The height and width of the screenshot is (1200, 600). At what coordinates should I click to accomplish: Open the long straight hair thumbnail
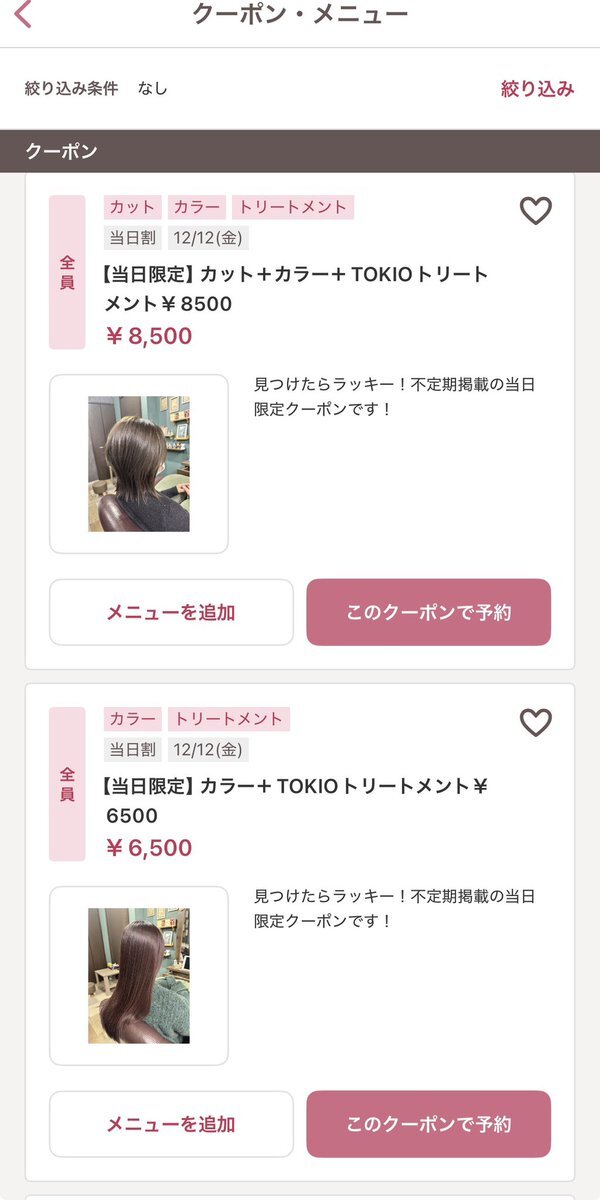click(139, 976)
